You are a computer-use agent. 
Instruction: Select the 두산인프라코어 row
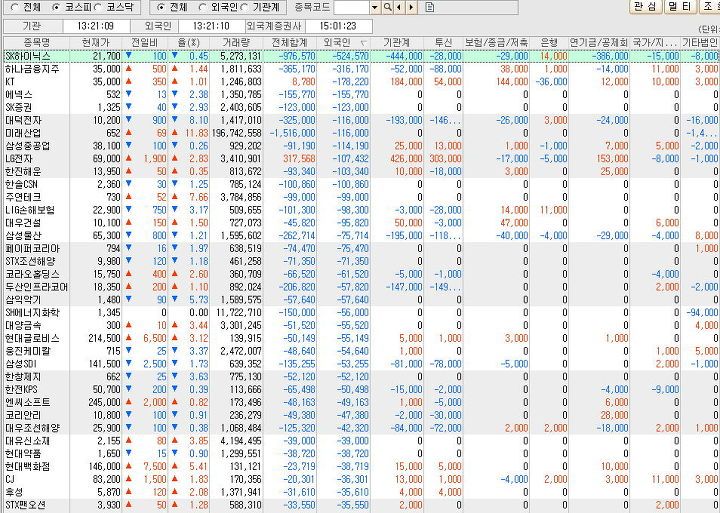tap(361, 287)
